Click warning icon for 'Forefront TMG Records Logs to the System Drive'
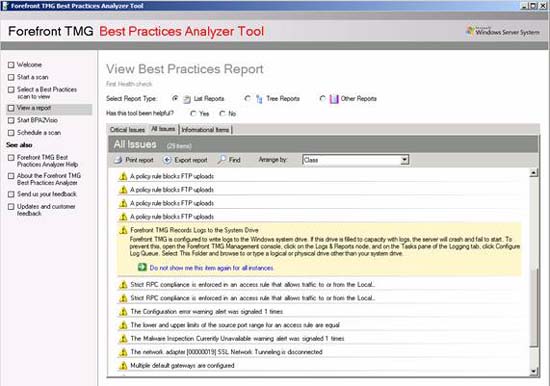 click(123, 230)
